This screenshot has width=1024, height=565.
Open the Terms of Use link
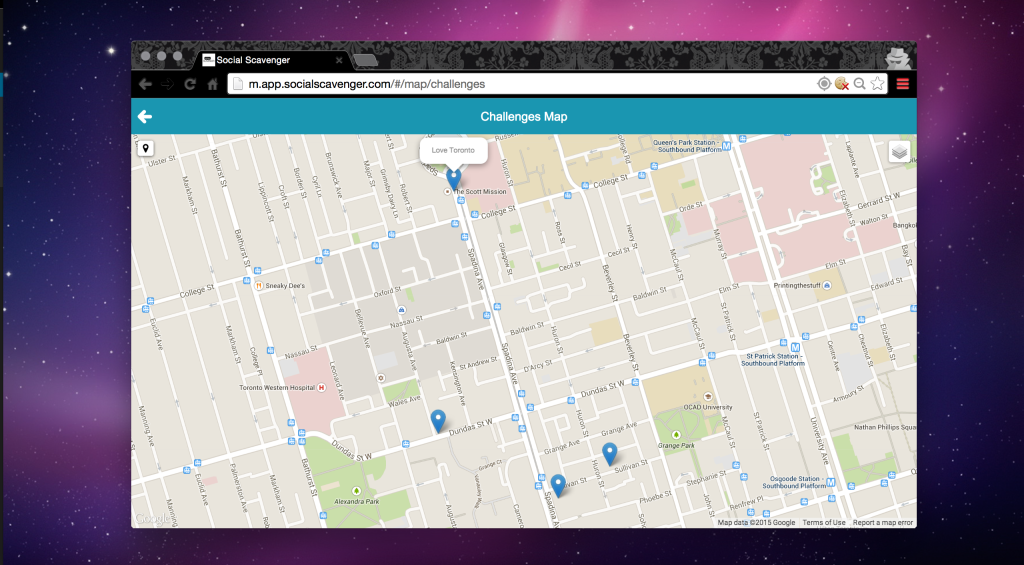coord(824,523)
